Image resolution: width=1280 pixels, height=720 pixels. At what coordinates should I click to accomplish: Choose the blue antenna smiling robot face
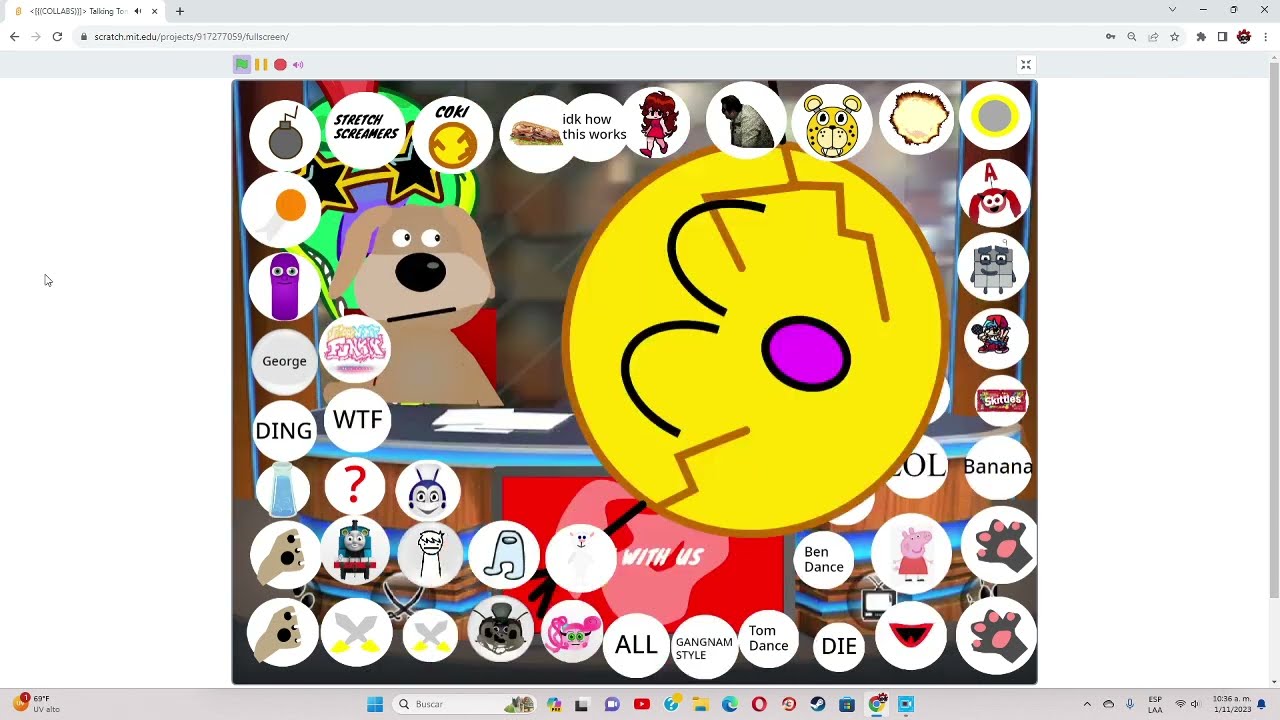pyautogui.click(x=428, y=491)
